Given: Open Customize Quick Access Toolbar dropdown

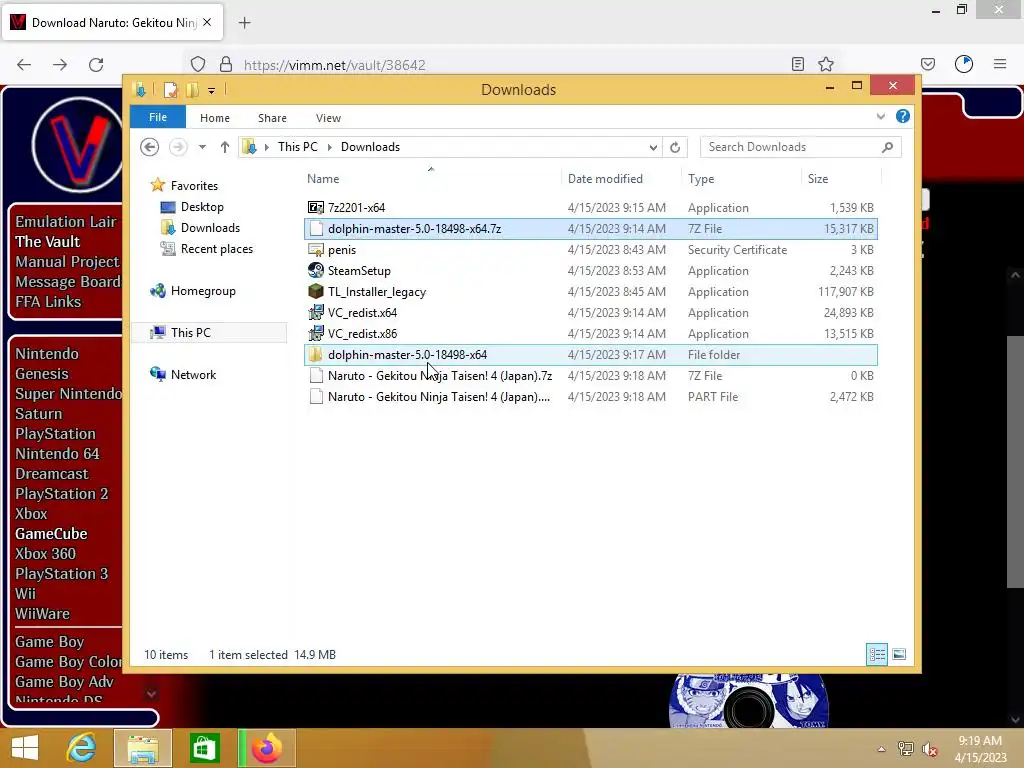Looking at the screenshot, I should click(x=212, y=90).
